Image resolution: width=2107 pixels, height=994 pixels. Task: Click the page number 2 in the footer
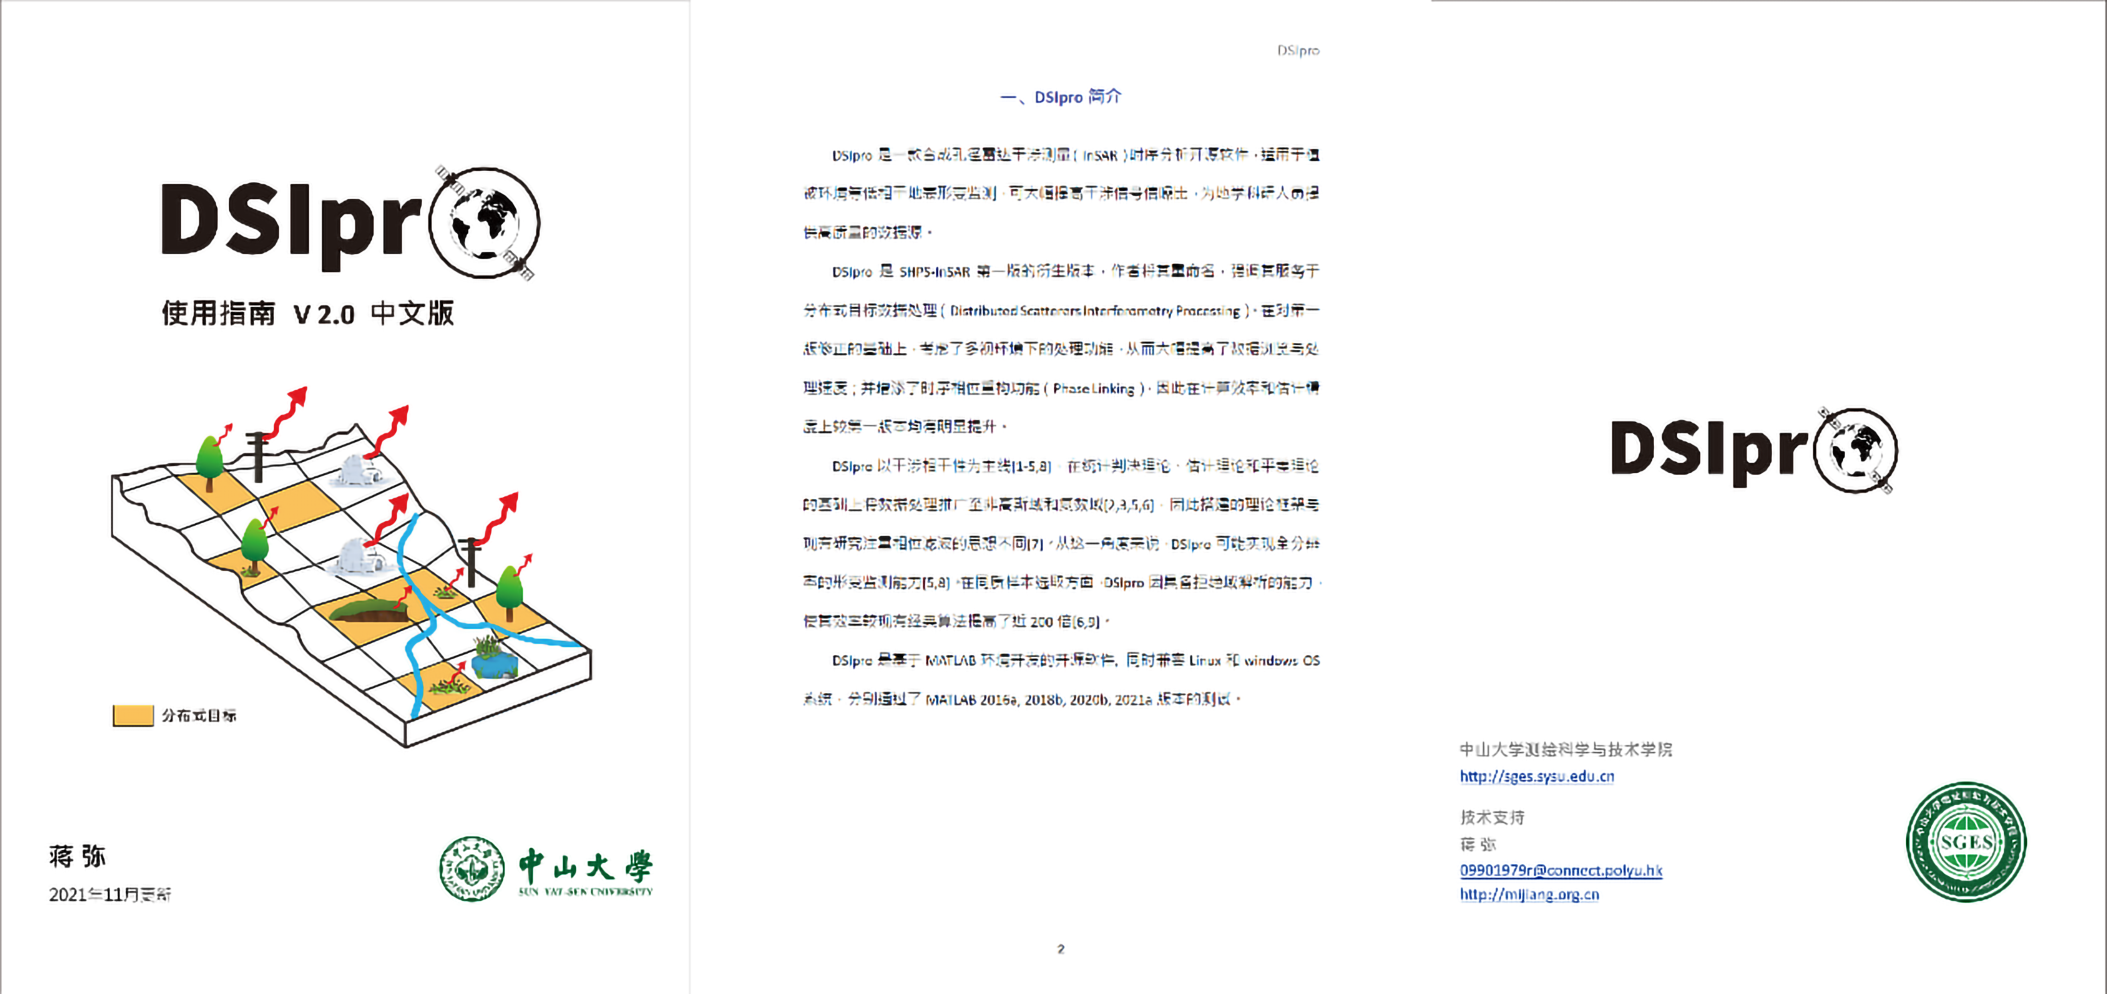(x=1060, y=949)
